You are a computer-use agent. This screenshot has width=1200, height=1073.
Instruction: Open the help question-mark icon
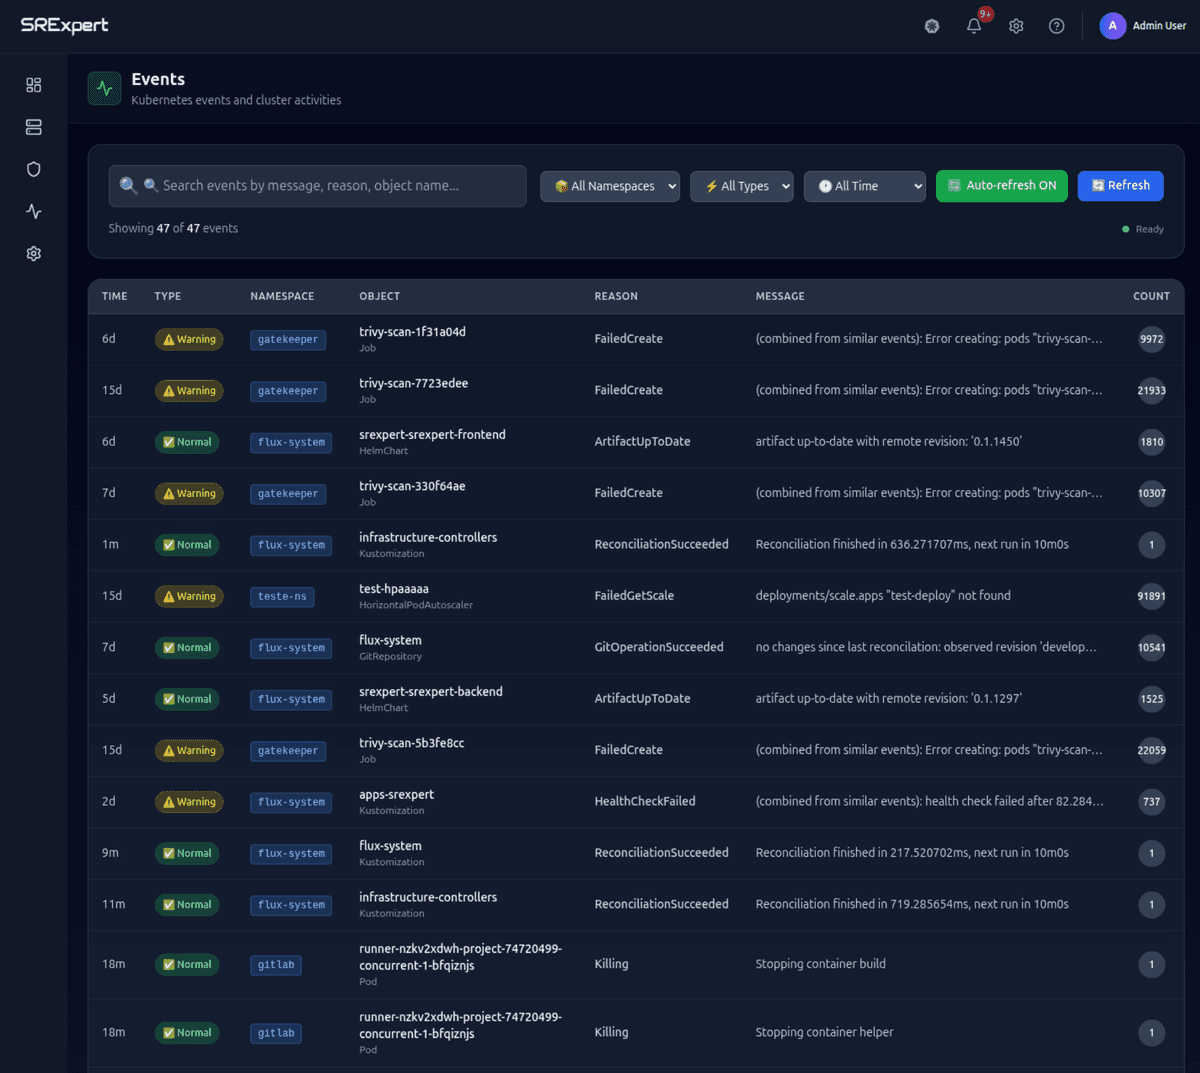(1056, 26)
